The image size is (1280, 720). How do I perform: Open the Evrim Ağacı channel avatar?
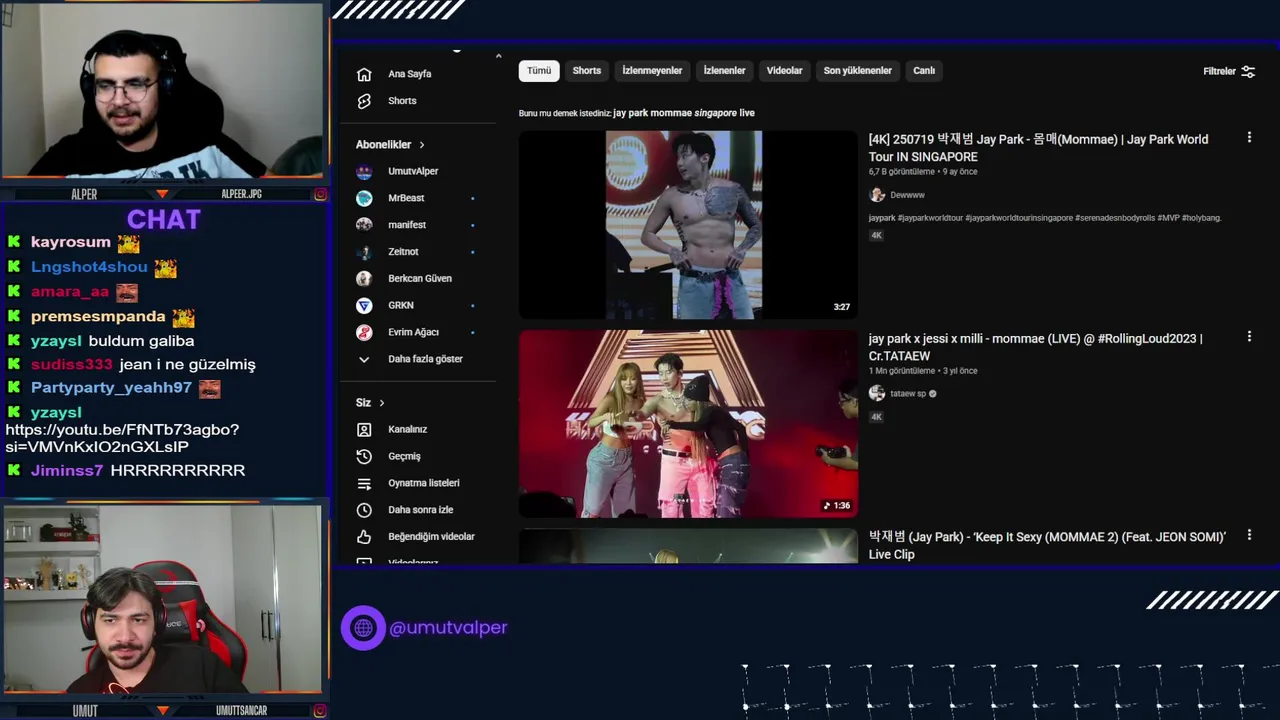point(364,332)
